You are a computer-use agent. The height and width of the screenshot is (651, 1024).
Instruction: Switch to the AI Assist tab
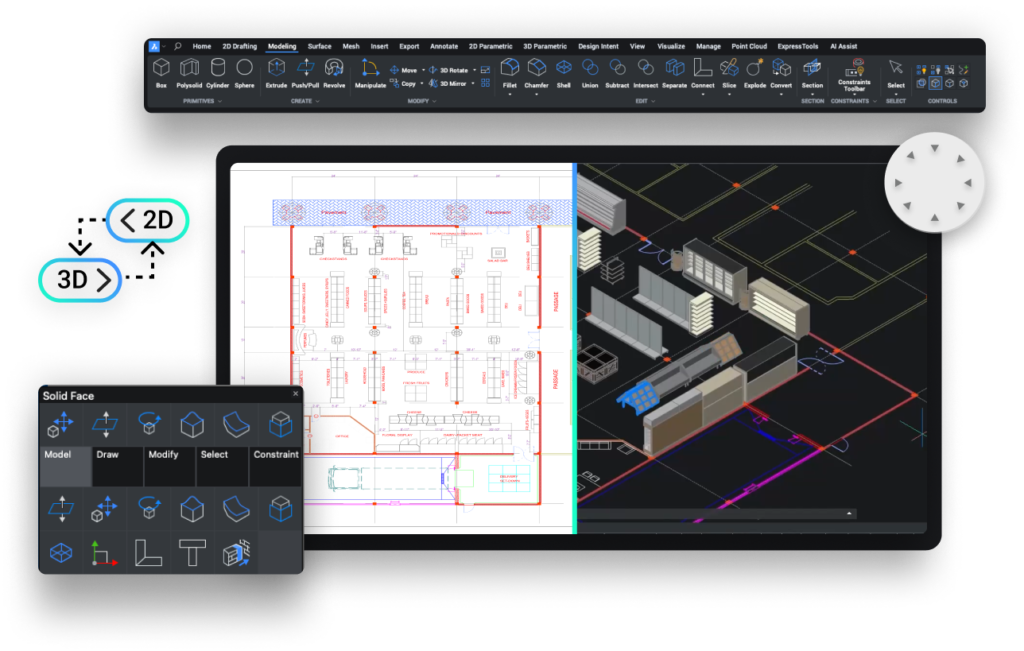coord(843,46)
